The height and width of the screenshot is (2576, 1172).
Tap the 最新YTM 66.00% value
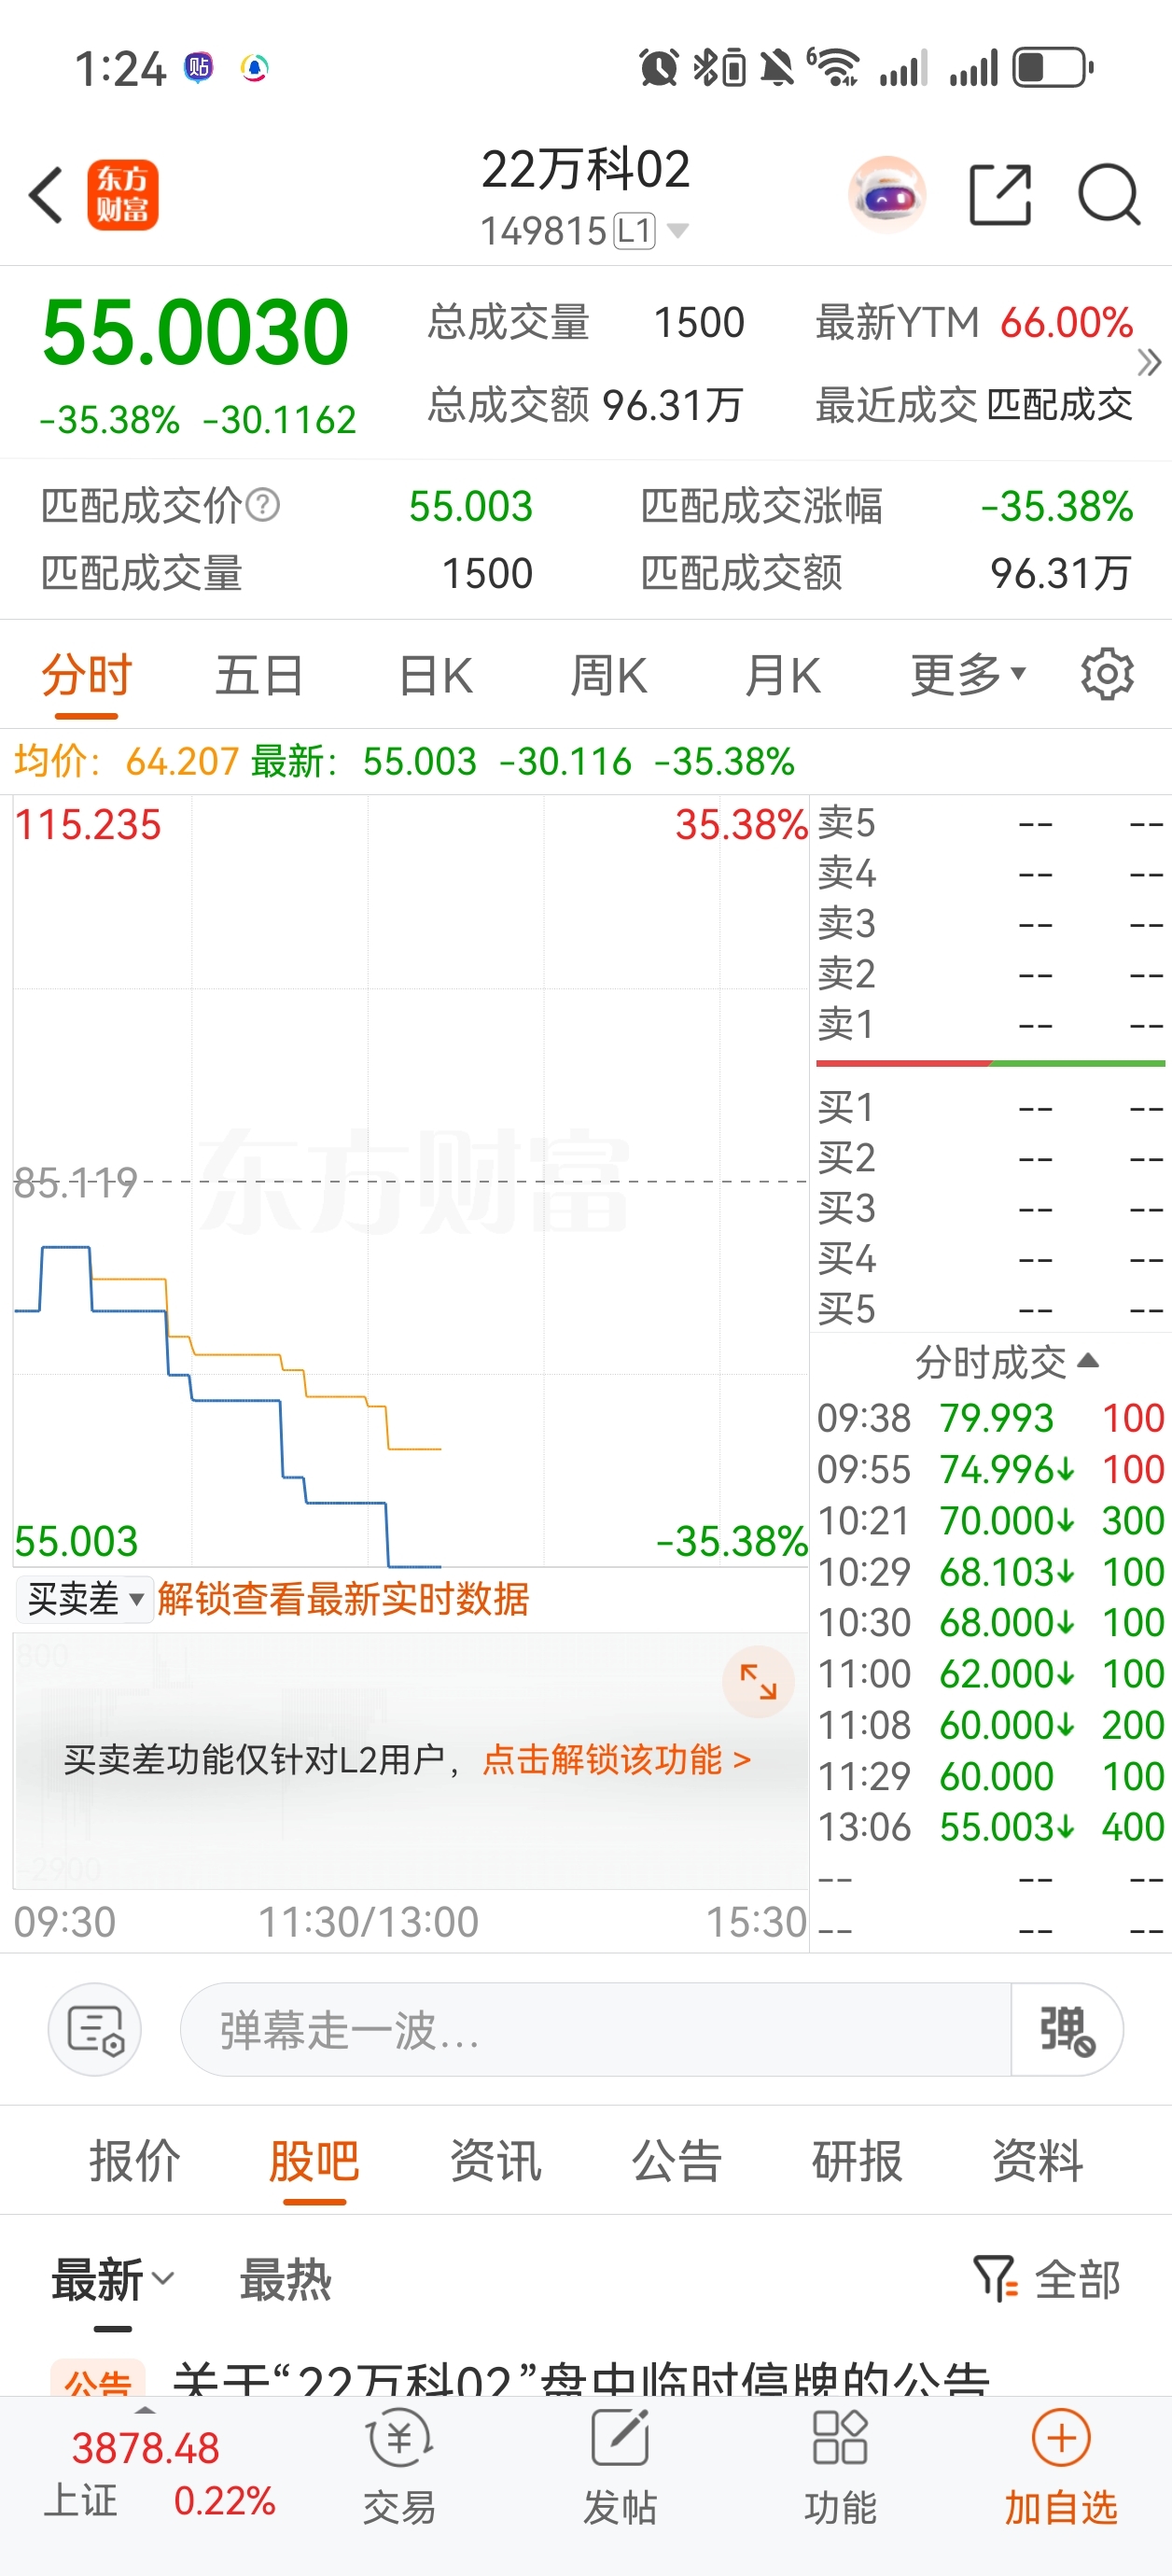1066,322
